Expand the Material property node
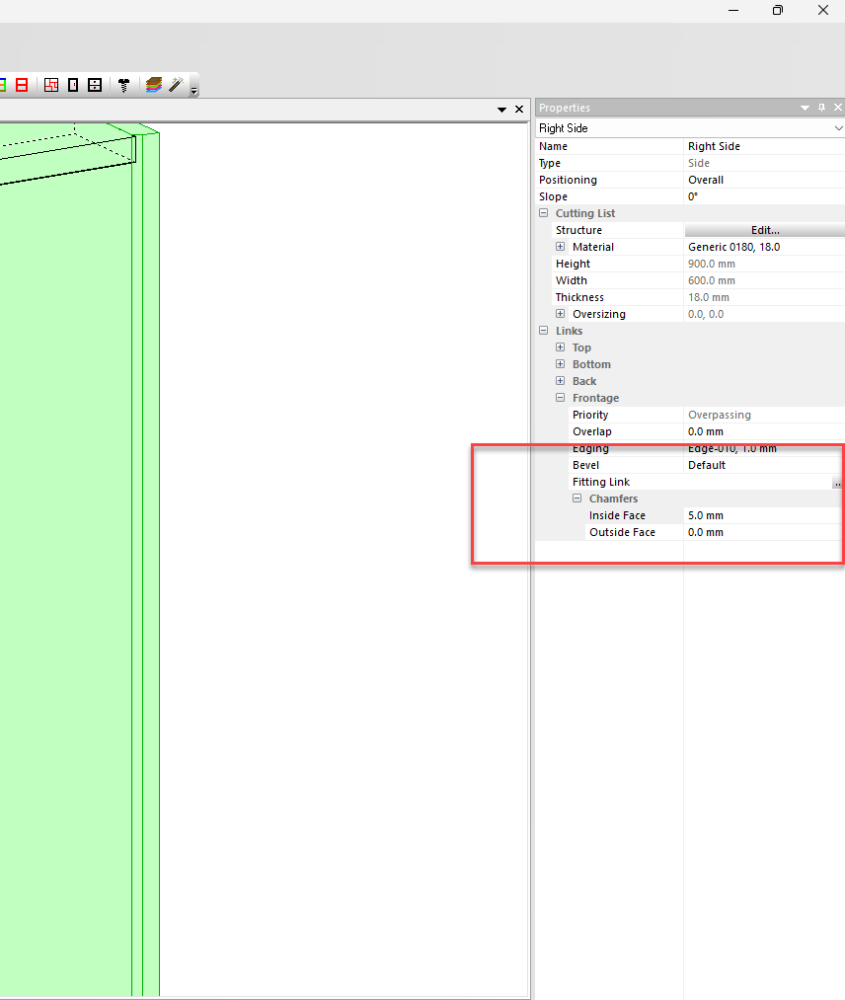Image resolution: width=845 pixels, height=1000 pixels. 561,247
